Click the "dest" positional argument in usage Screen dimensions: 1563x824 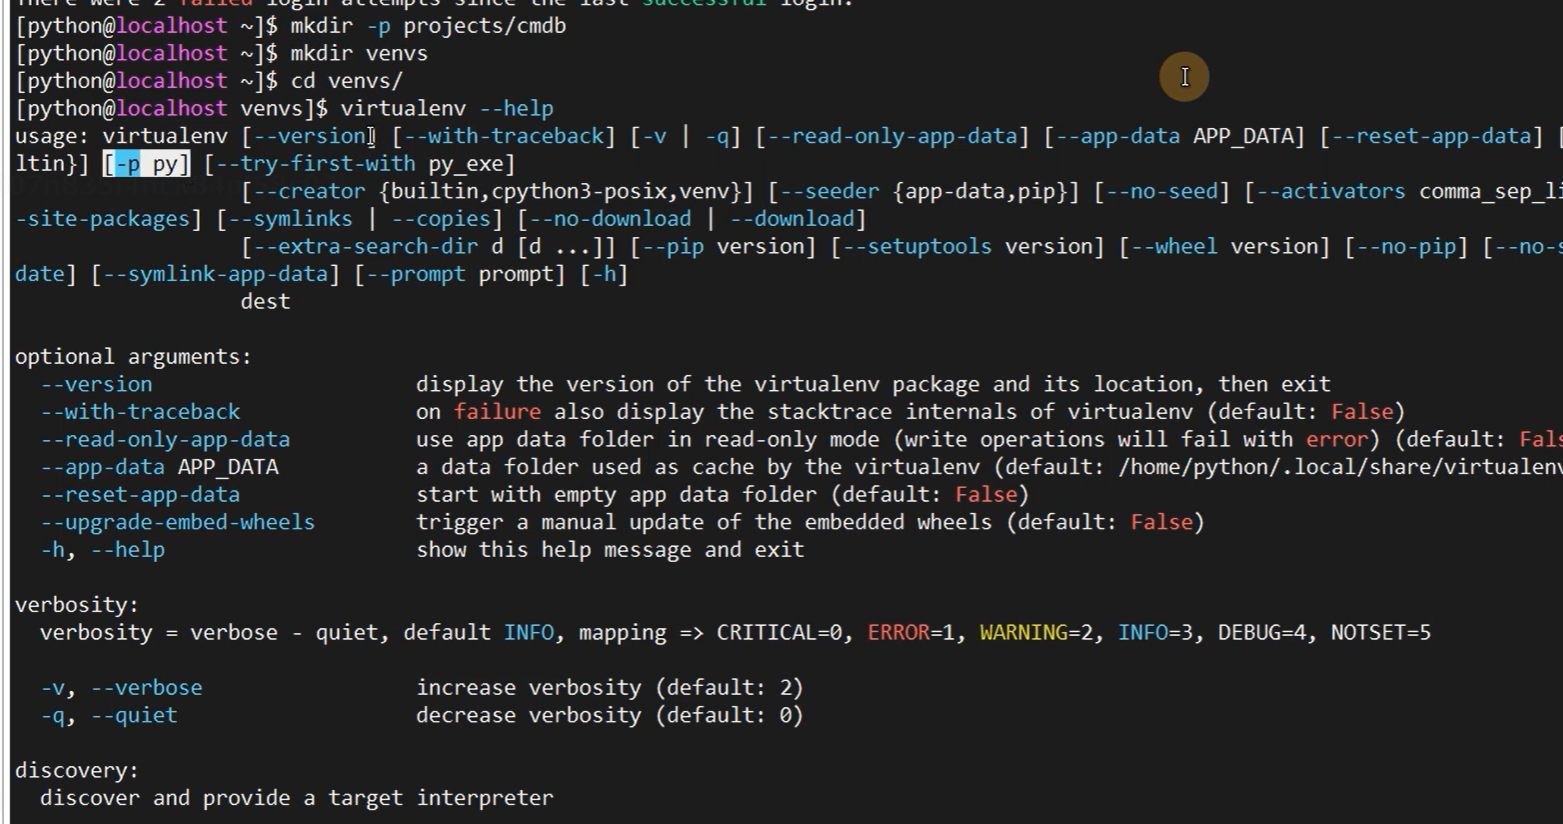pos(265,302)
